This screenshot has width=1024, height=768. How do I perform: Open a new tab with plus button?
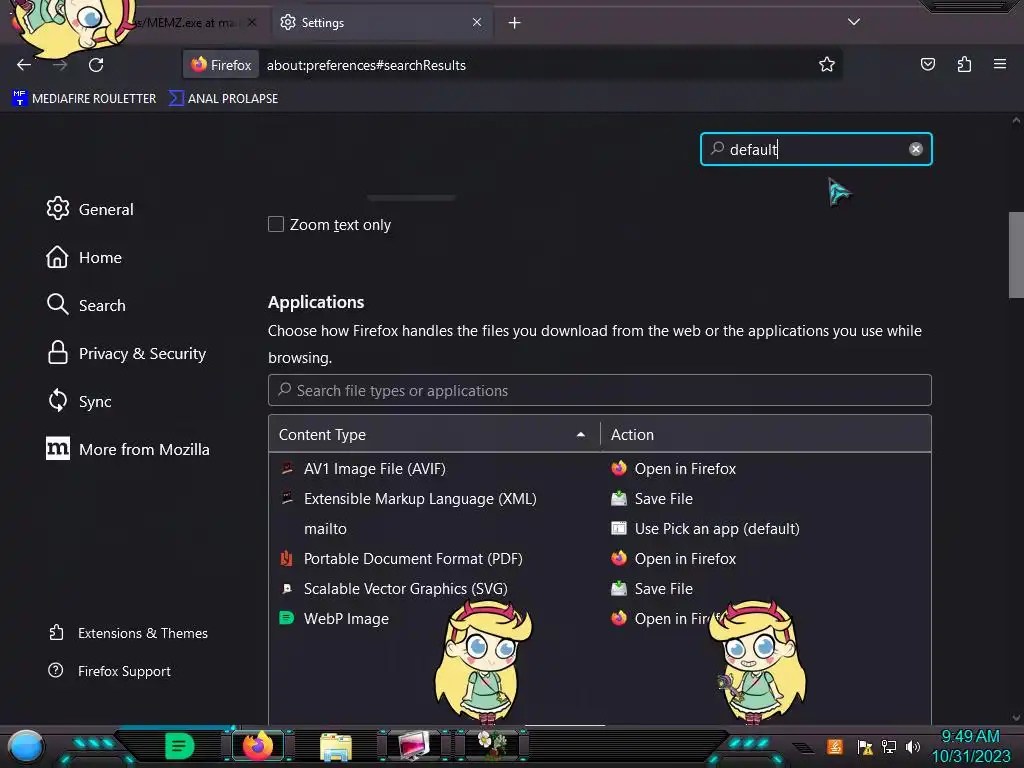tap(515, 23)
